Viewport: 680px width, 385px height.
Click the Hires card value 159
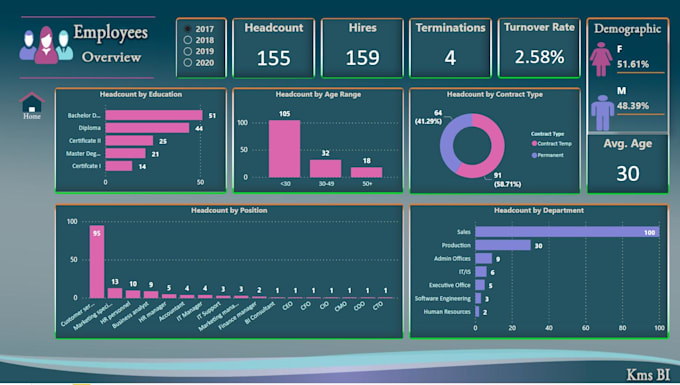pos(363,58)
